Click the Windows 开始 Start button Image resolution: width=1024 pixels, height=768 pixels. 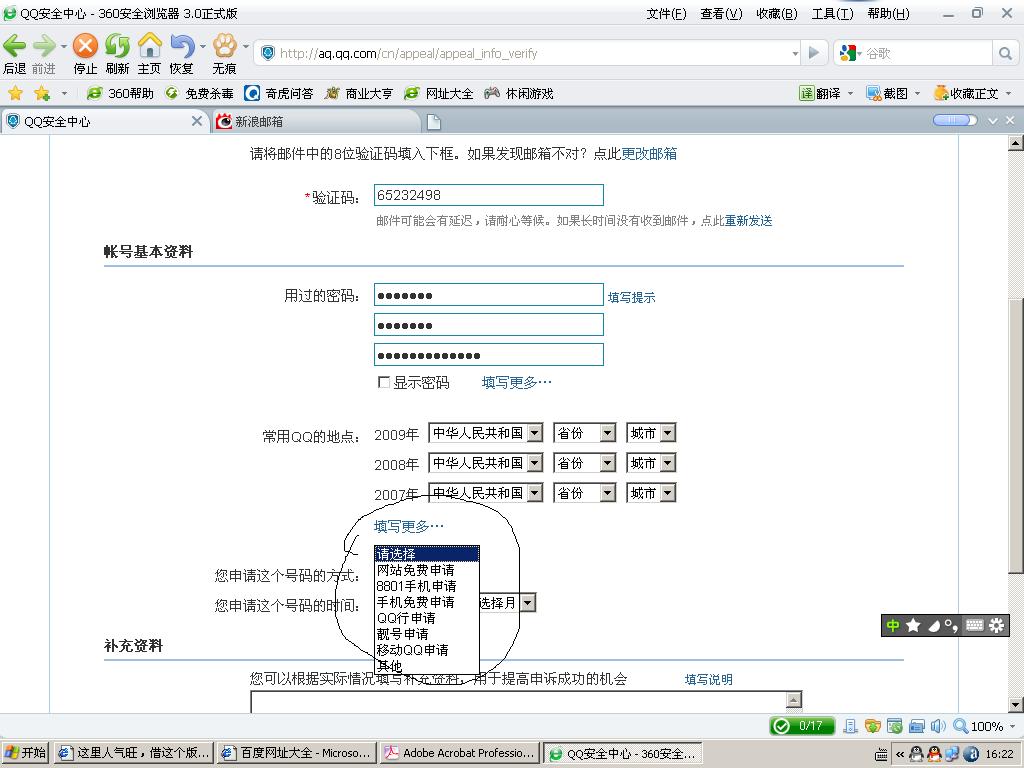26,753
